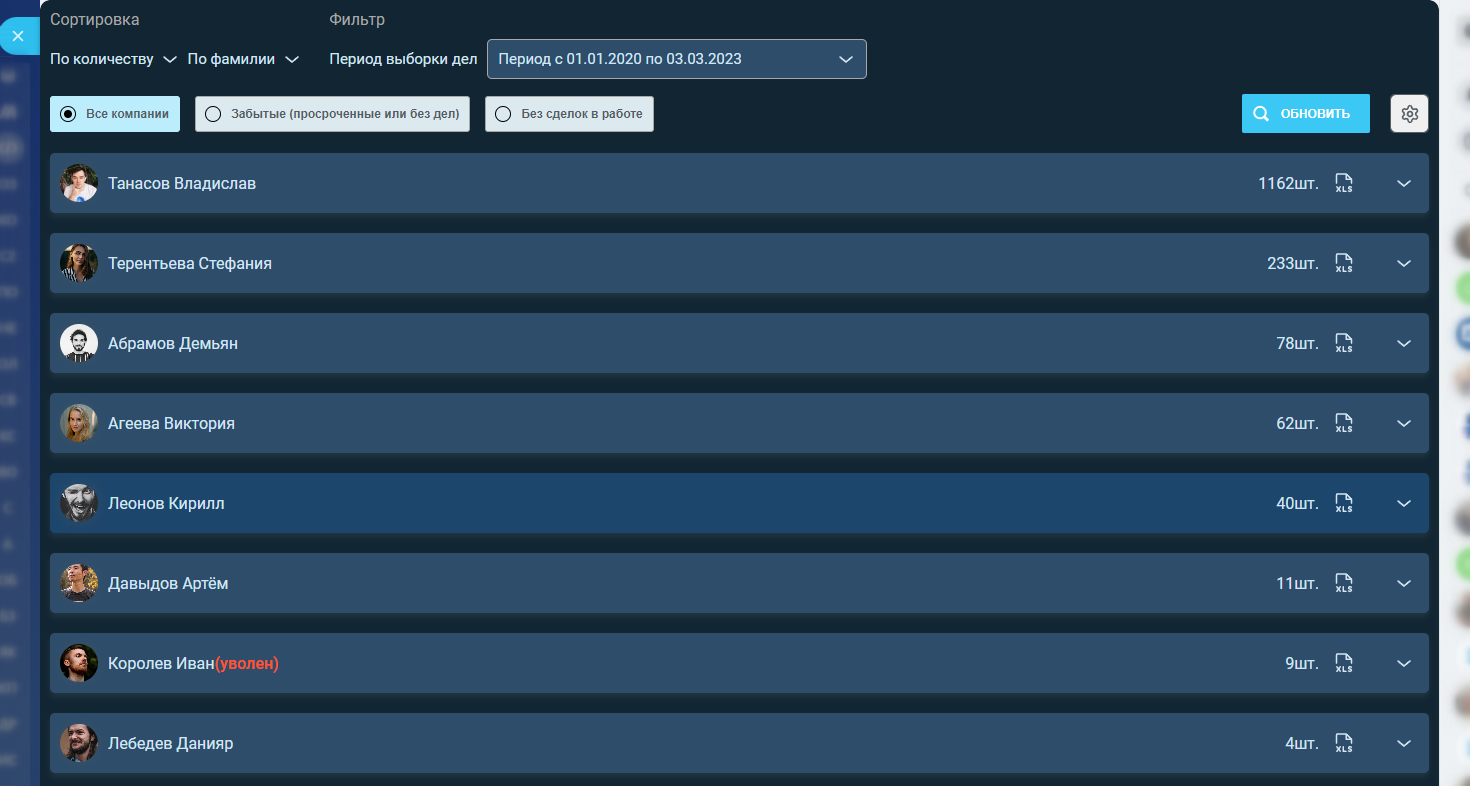
Task: Export Лебедев Данияр row to XLS
Action: 1344,743
